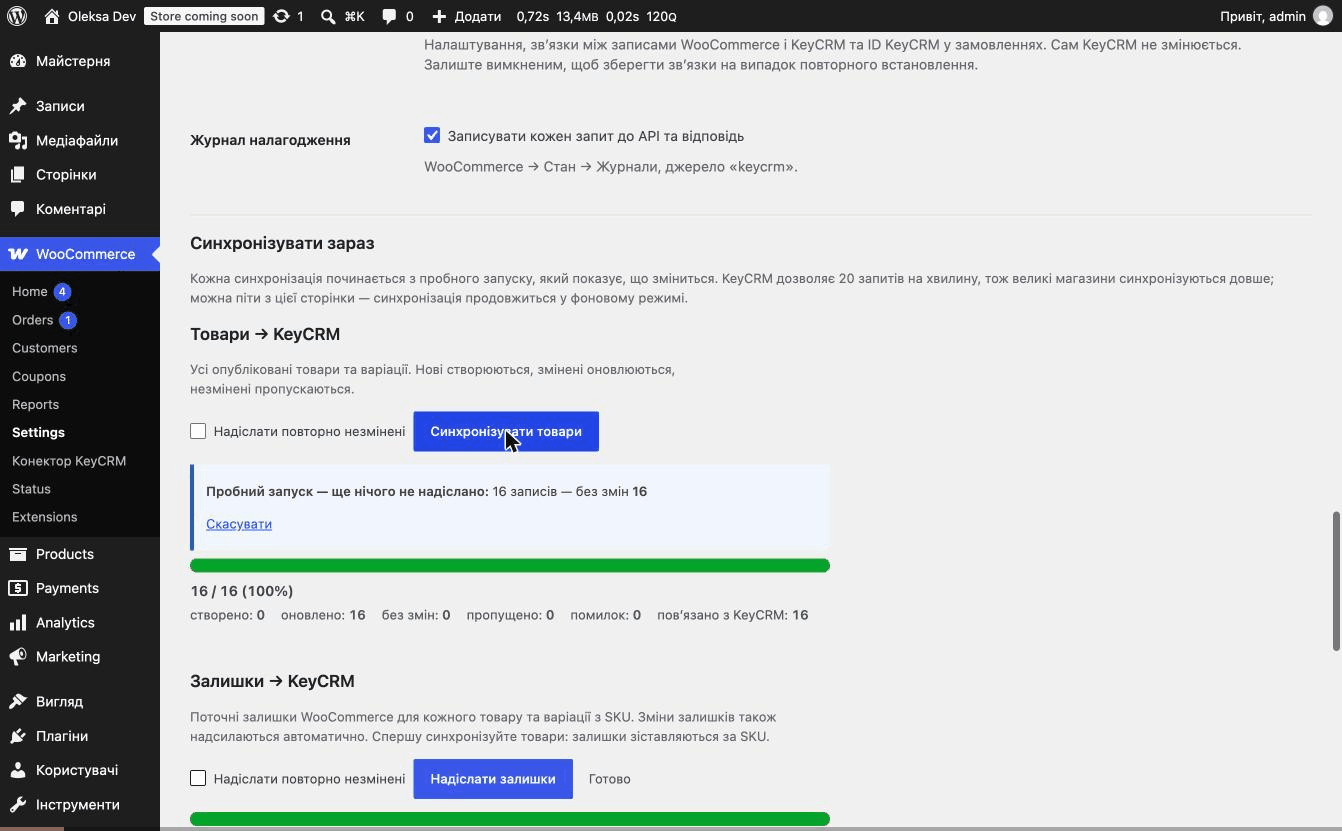The width and height of the screenshot is (1342, 831).
Task: Open the Reports submenu item
Action: tap(36, 404)
